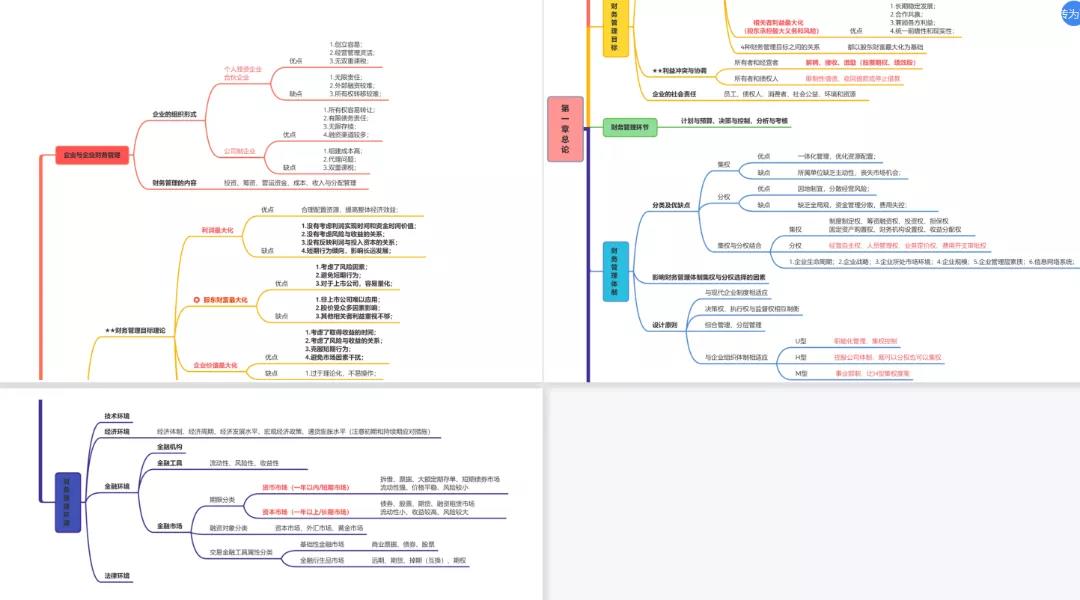The image size is (1080, 600).
Task: Click '与现代企业制度相适应' node
Action: coord(736,293)
